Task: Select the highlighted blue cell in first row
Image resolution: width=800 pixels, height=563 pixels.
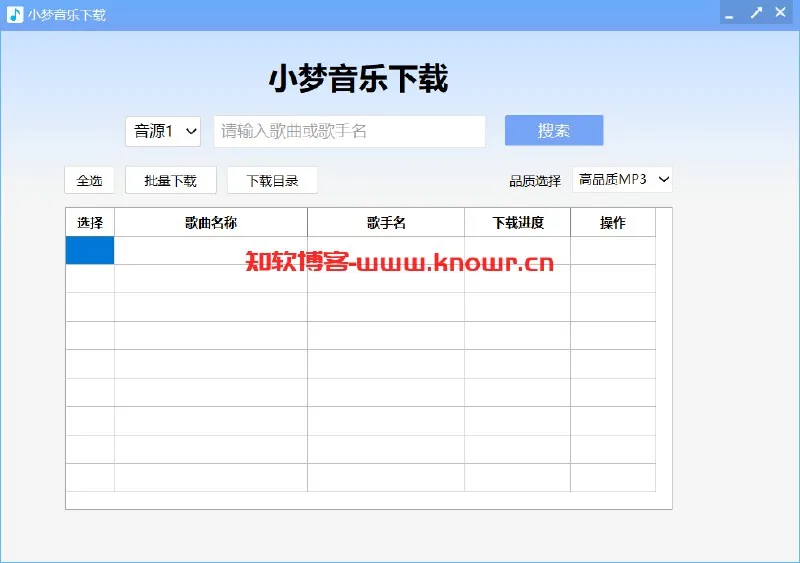Action: pos(90,250)
